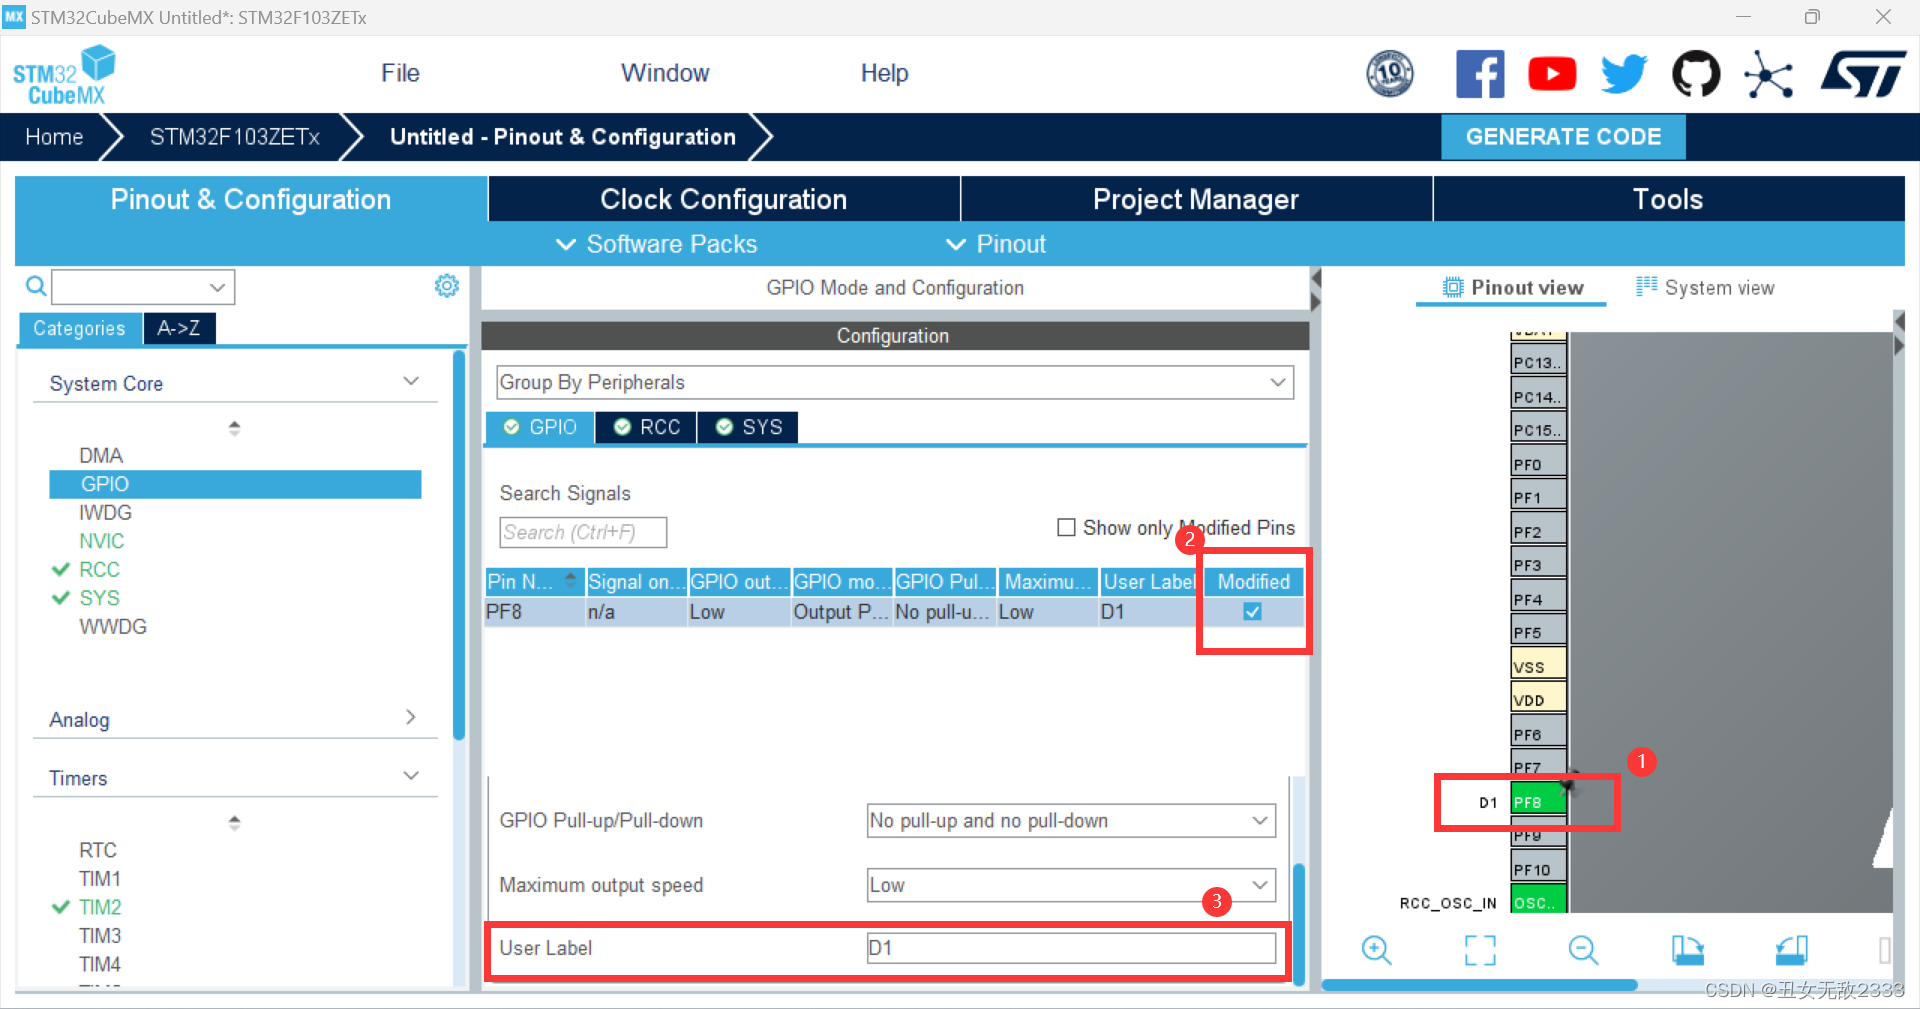
Task: Open the File menu
Action: pyautogui.click(x=400, y=73)
